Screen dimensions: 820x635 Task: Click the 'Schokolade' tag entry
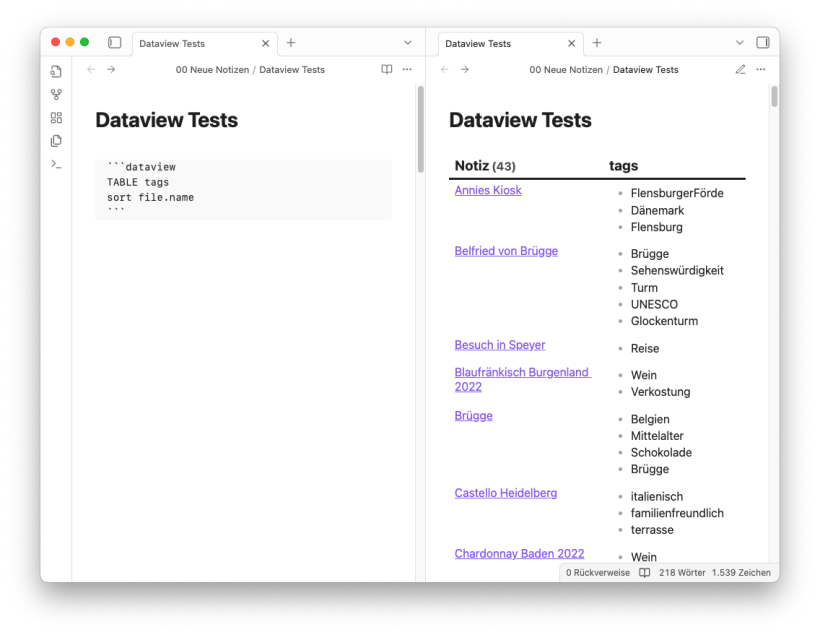(661, 452)
